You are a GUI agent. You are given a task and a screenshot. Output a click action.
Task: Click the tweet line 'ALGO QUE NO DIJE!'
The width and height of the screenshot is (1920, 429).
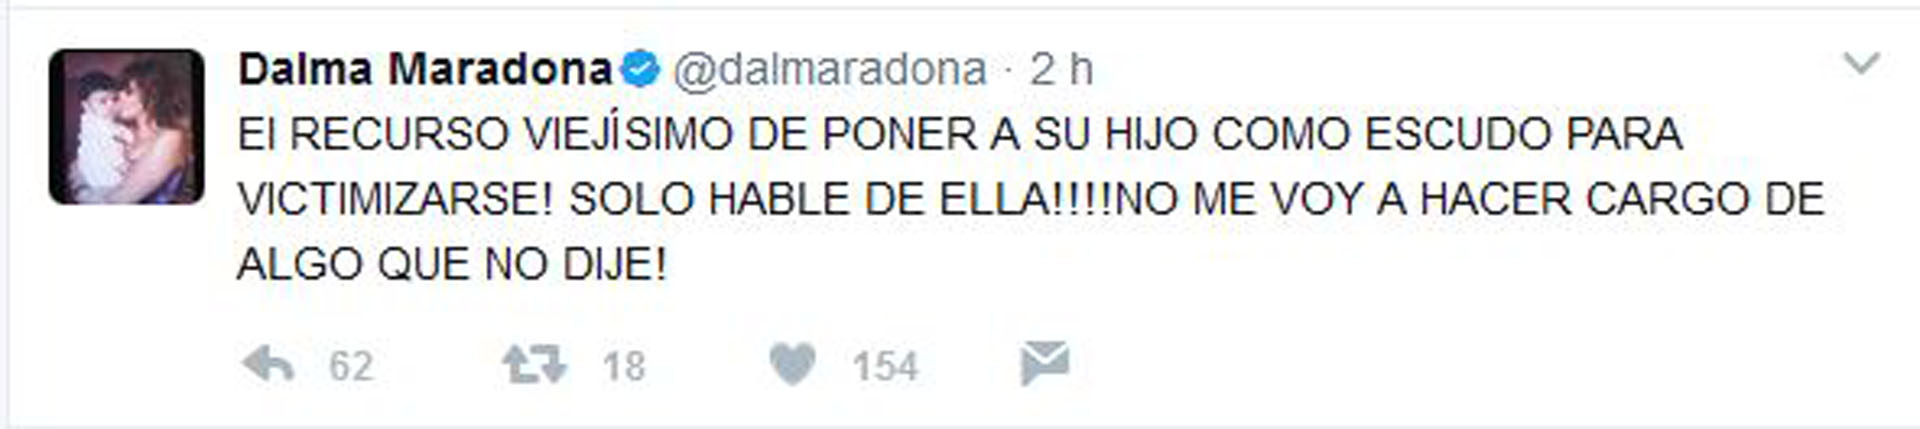pyautogui.click(x=452, y=265)
